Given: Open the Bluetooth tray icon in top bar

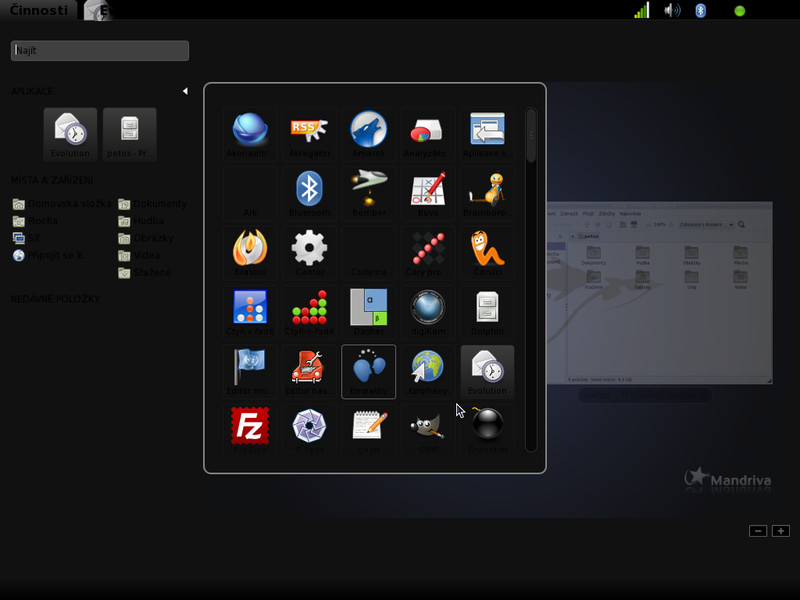Looking at the screenshot, I should tap(701, 10).
